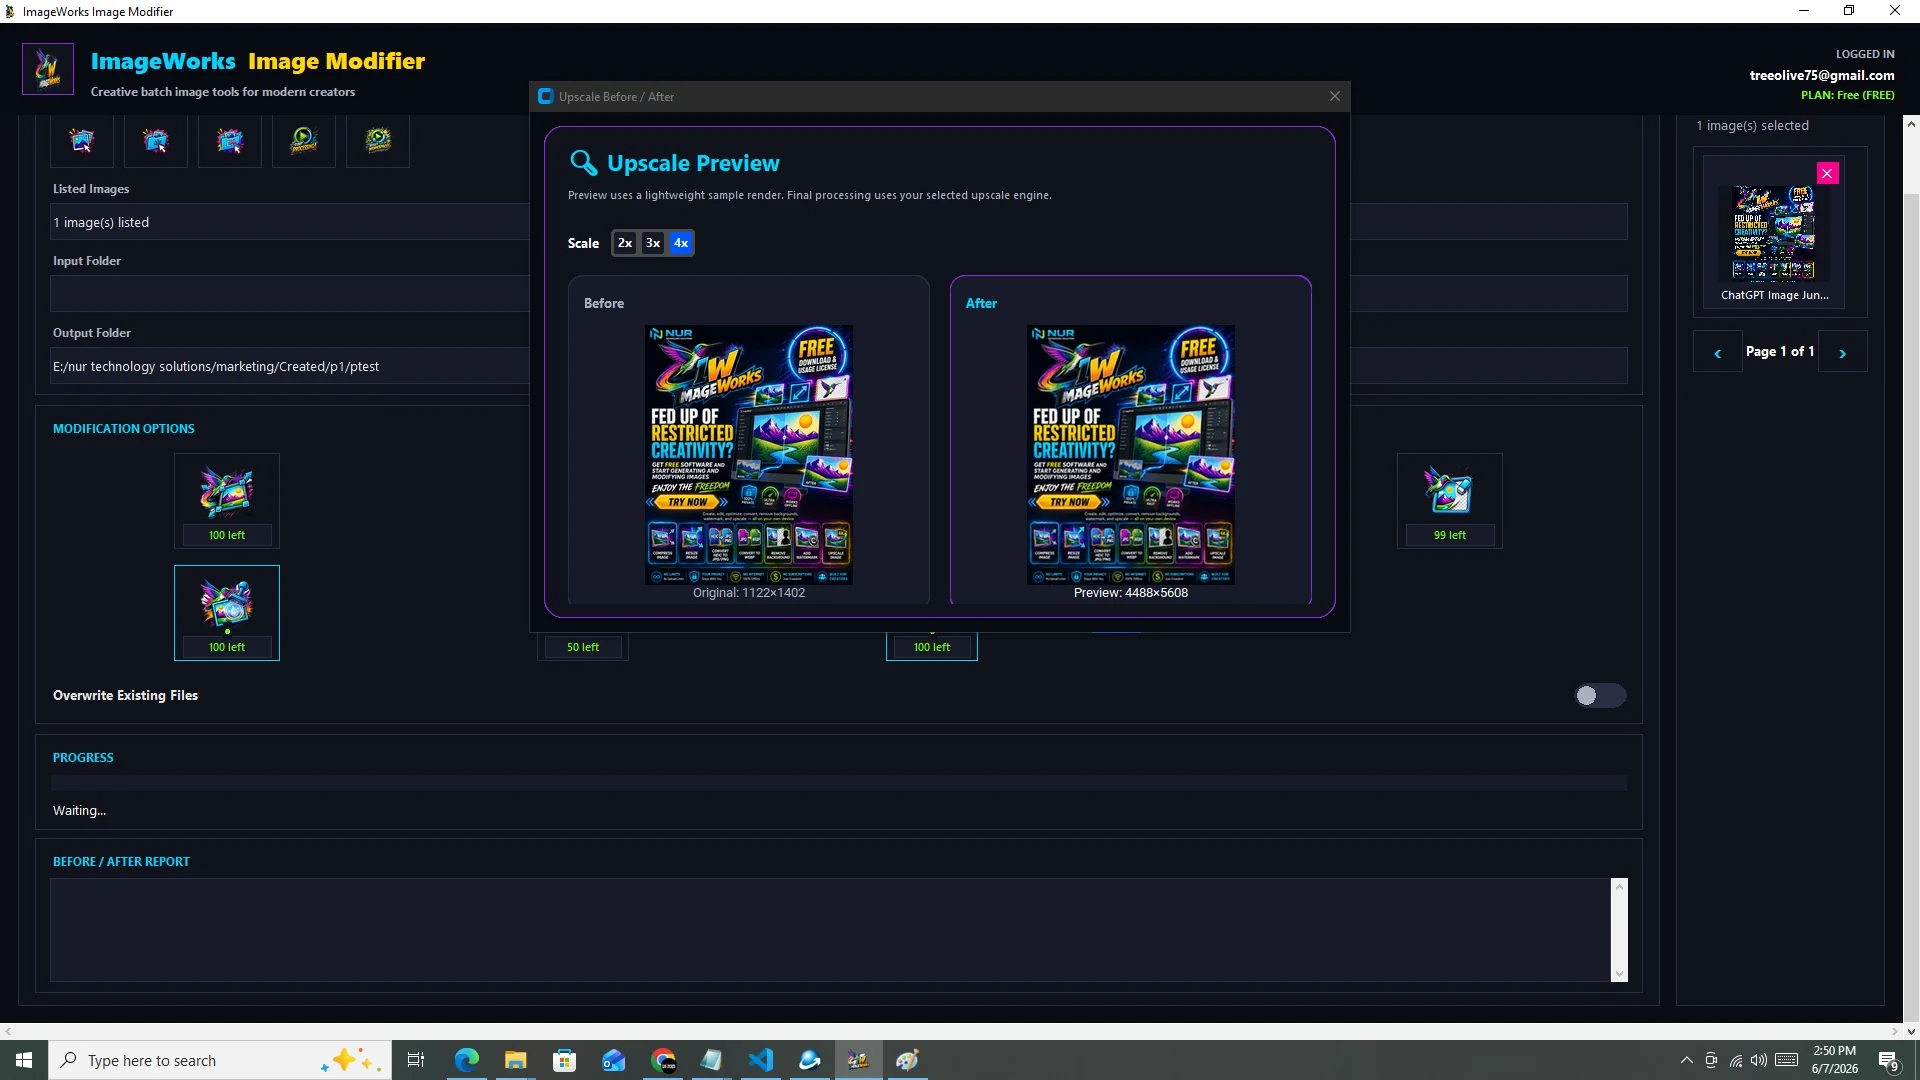Open Microsoft Edge from the taskbar
The width and height of the screenshot is (1920, 1080).
[467, 1060]
